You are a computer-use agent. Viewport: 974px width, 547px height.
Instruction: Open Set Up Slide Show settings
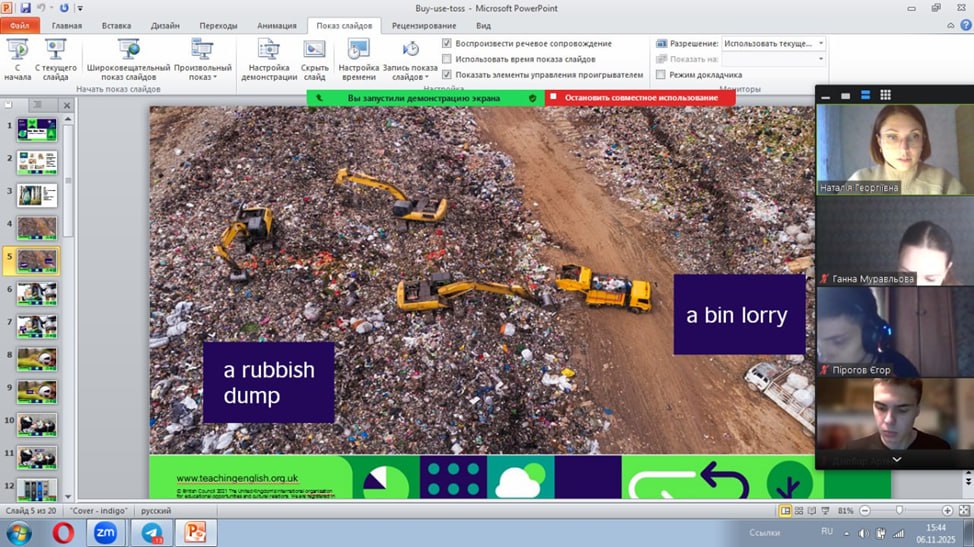coord(269,60)
